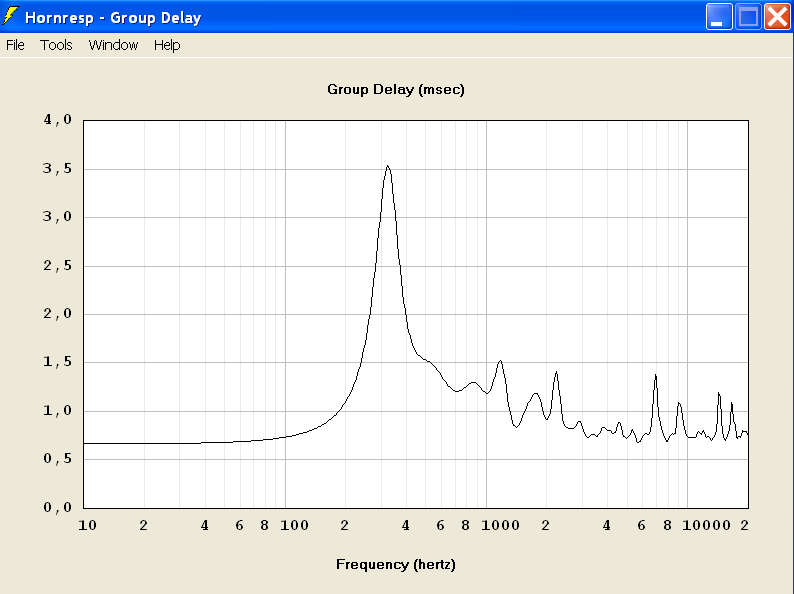Click the 3,0 value on the vertical axis
This screenshot has height=594, width=794.
point(58,217)
